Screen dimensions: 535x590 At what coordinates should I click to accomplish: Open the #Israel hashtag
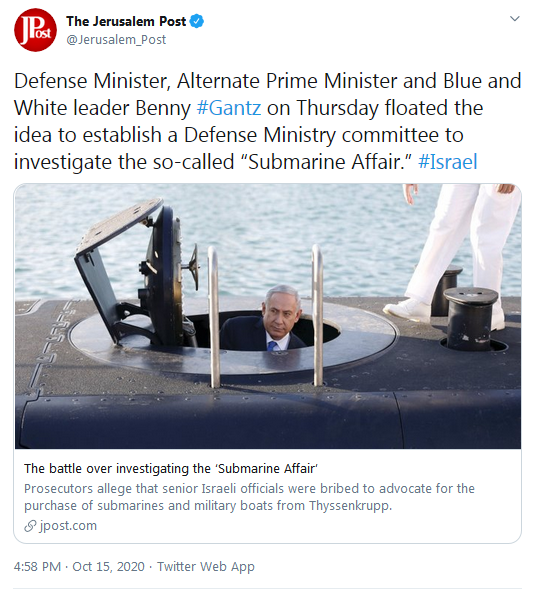pos(447,162)
